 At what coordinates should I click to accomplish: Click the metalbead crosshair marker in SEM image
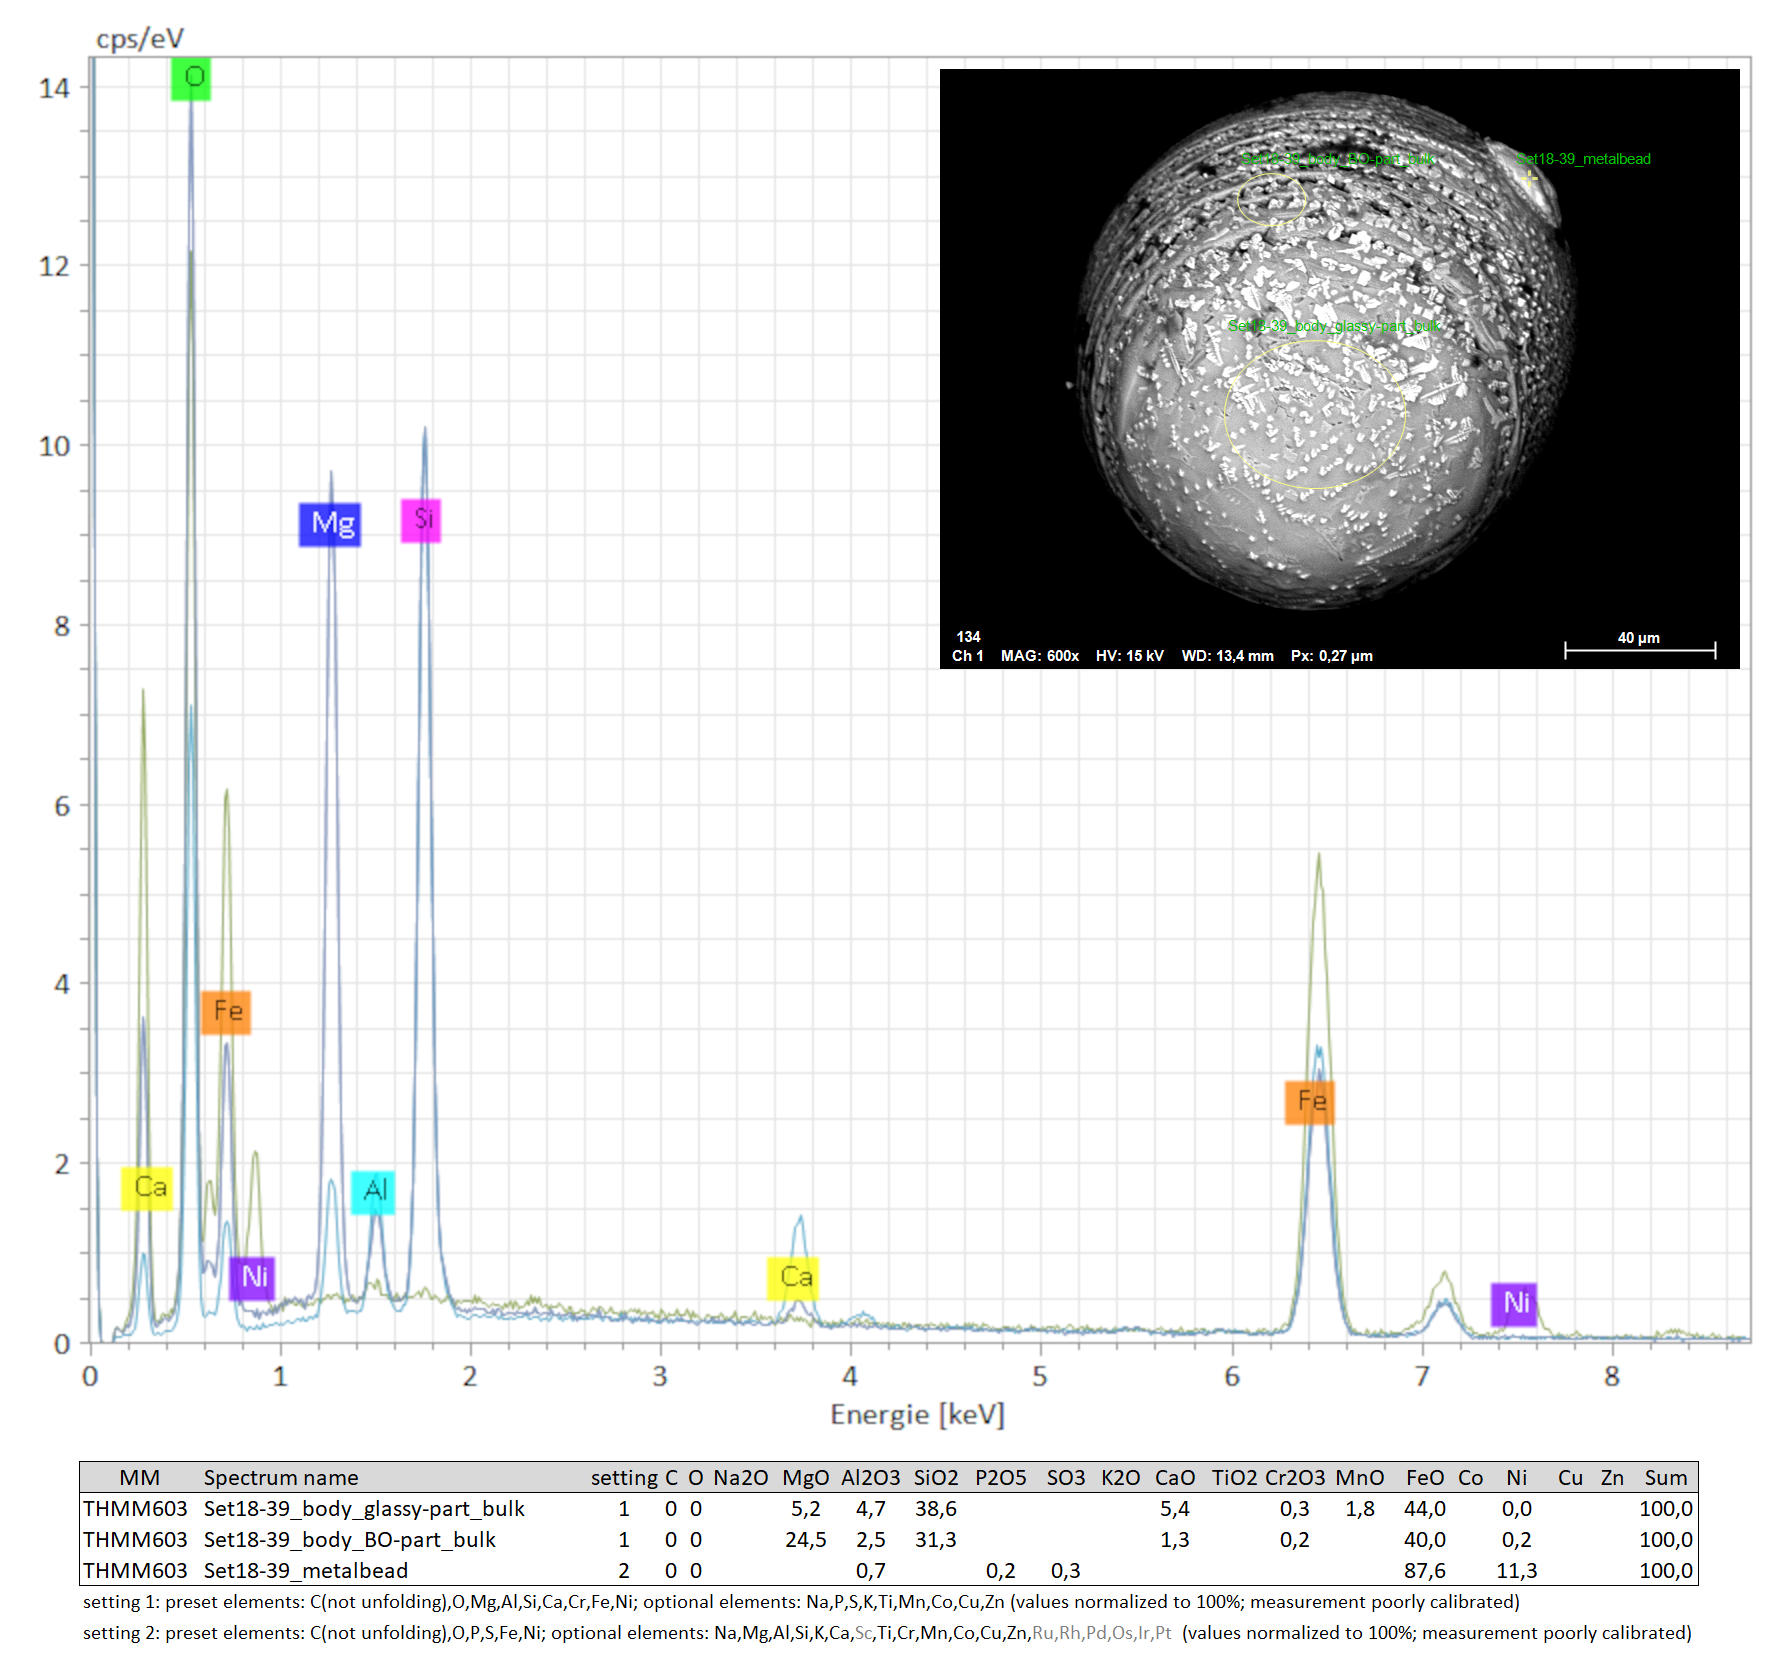click(1529, 178)
